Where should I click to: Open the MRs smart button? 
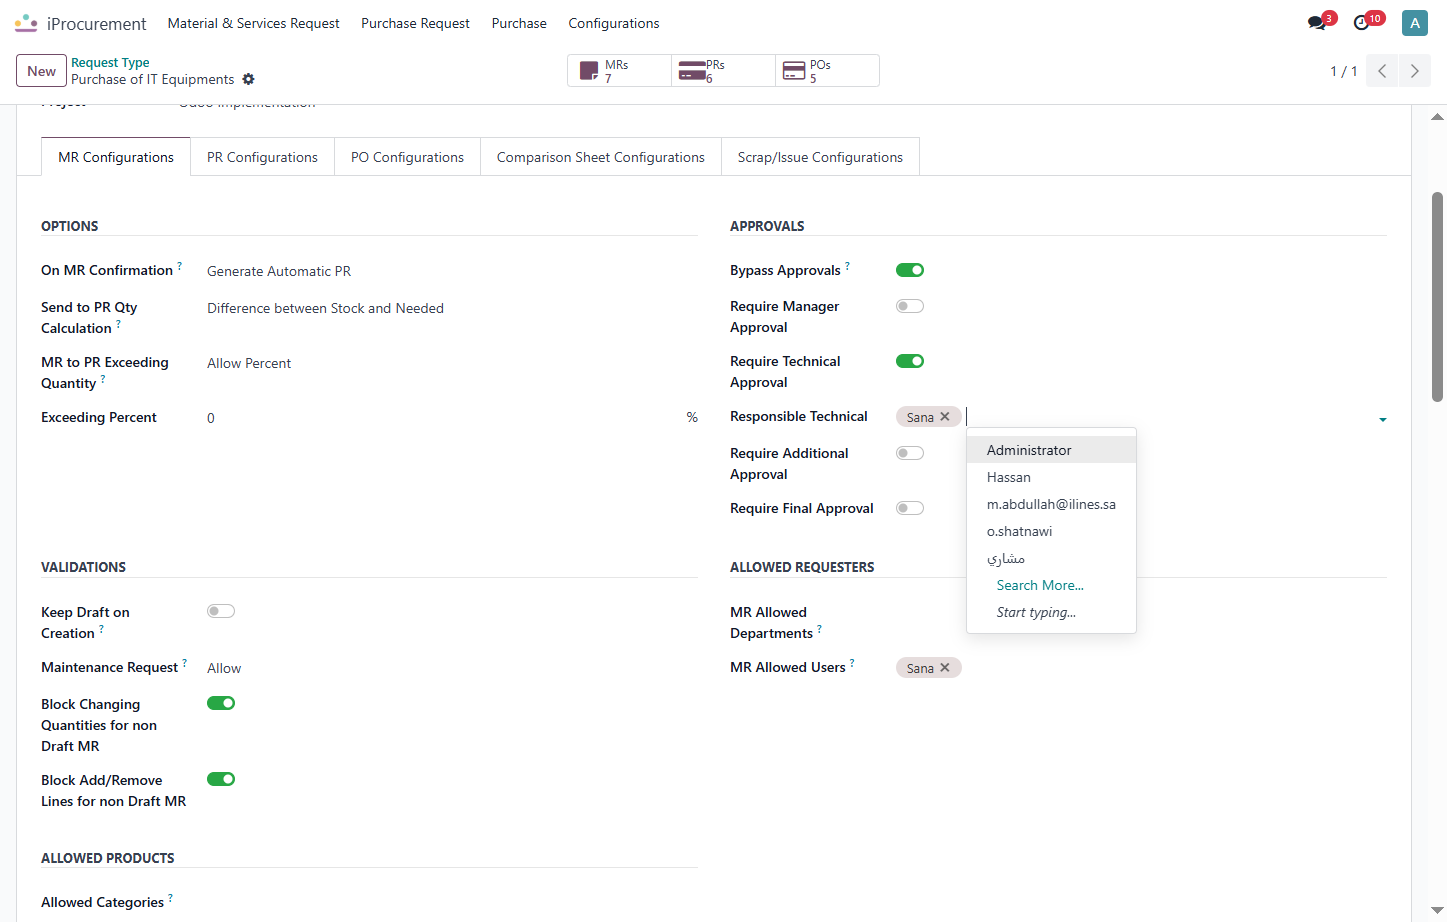[620, 71]
